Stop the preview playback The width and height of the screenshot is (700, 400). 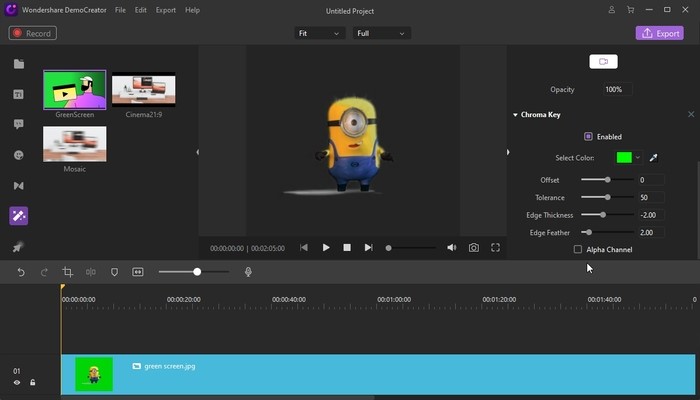click(347, 248)
